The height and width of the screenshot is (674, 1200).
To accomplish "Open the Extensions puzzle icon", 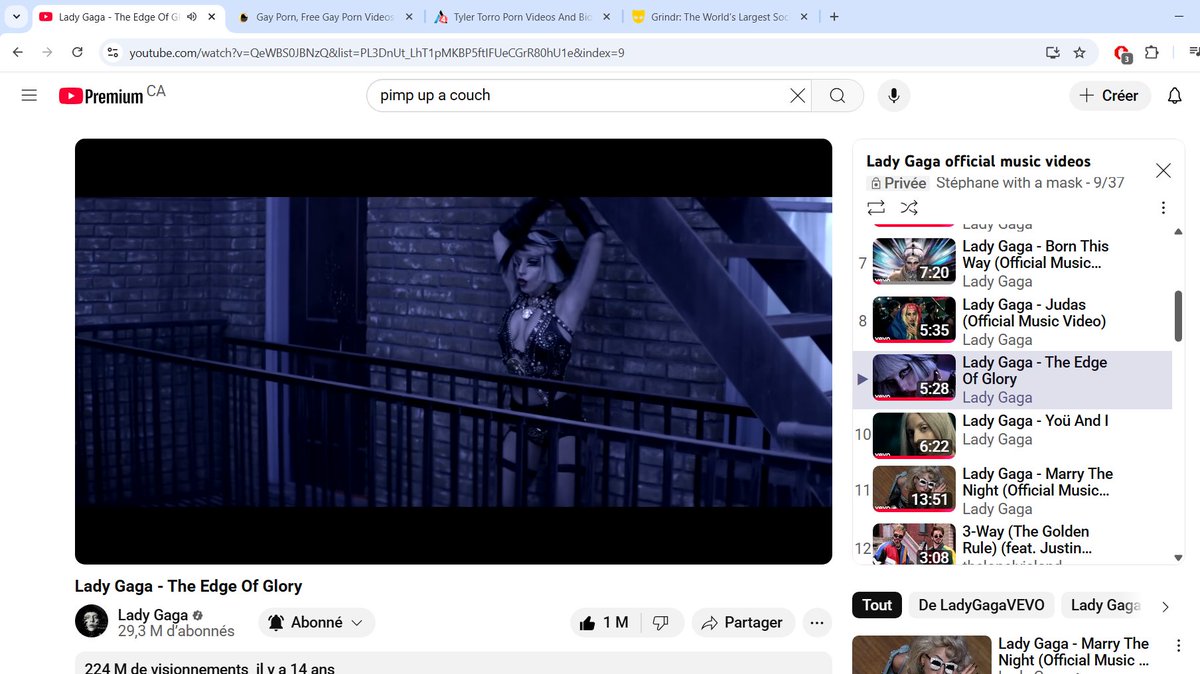I will point(1151,52).
